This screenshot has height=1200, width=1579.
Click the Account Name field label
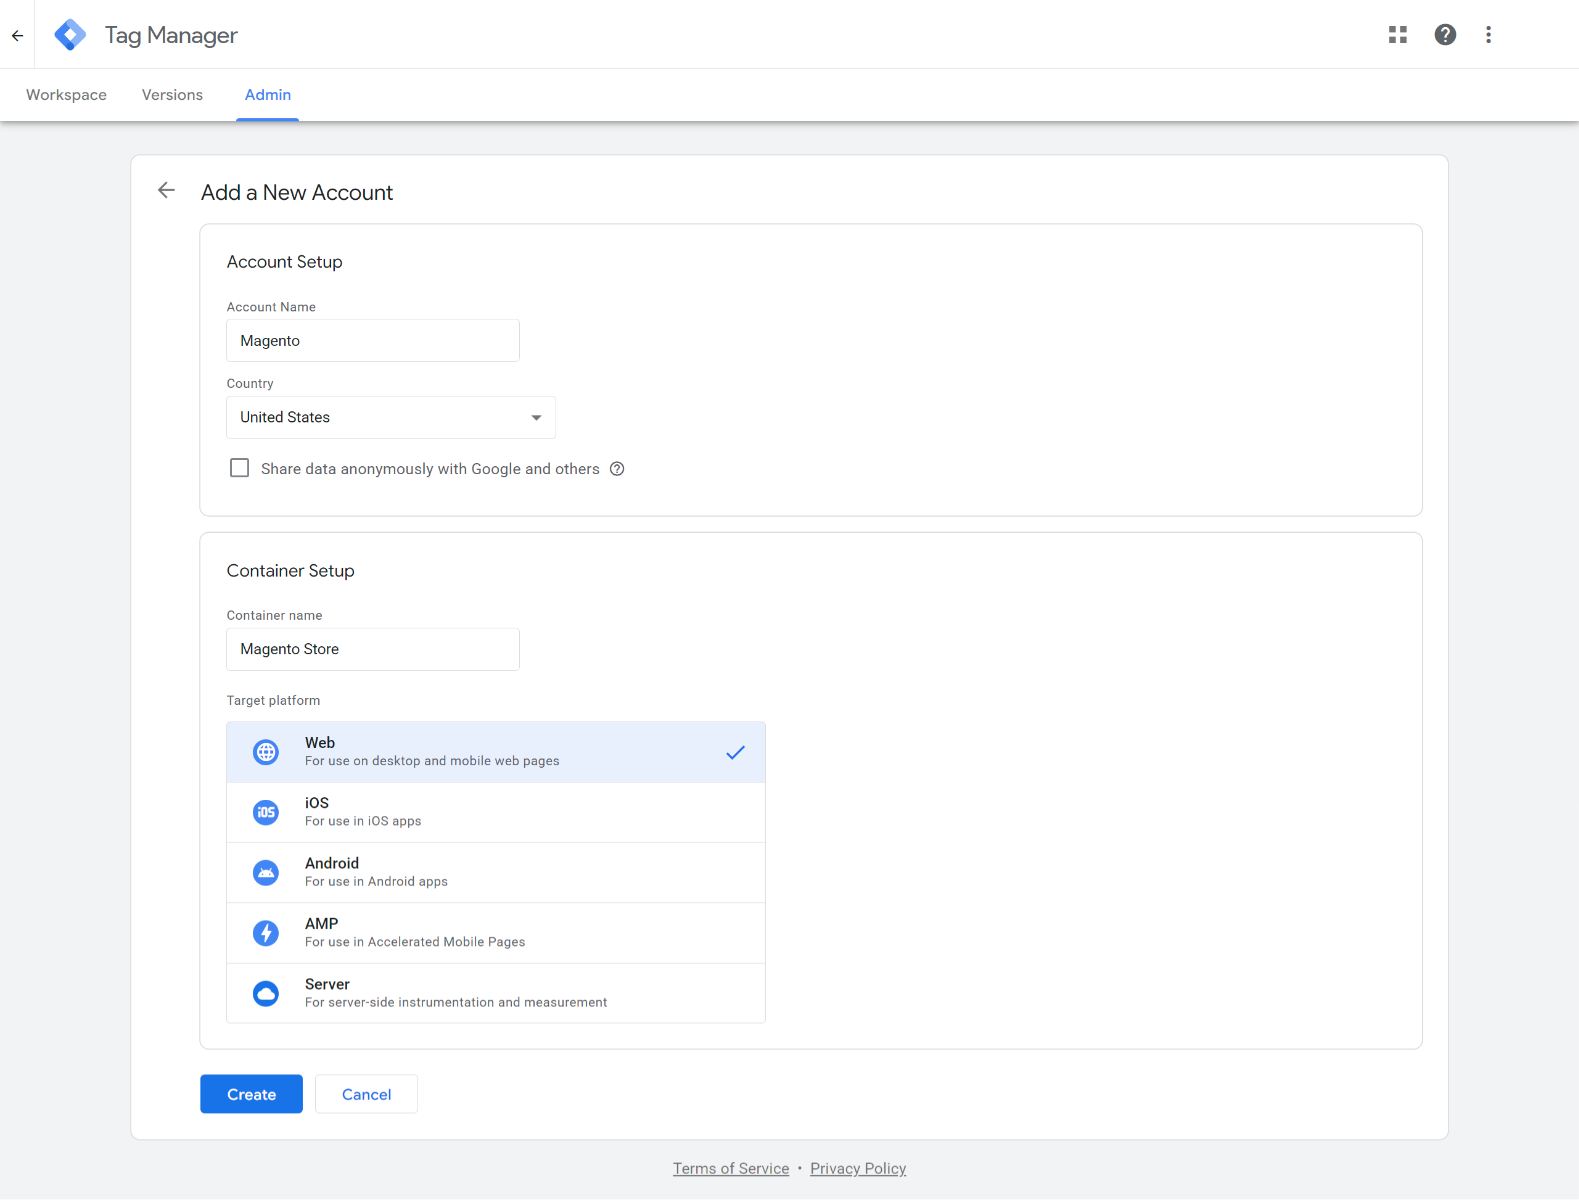[271, 307]
